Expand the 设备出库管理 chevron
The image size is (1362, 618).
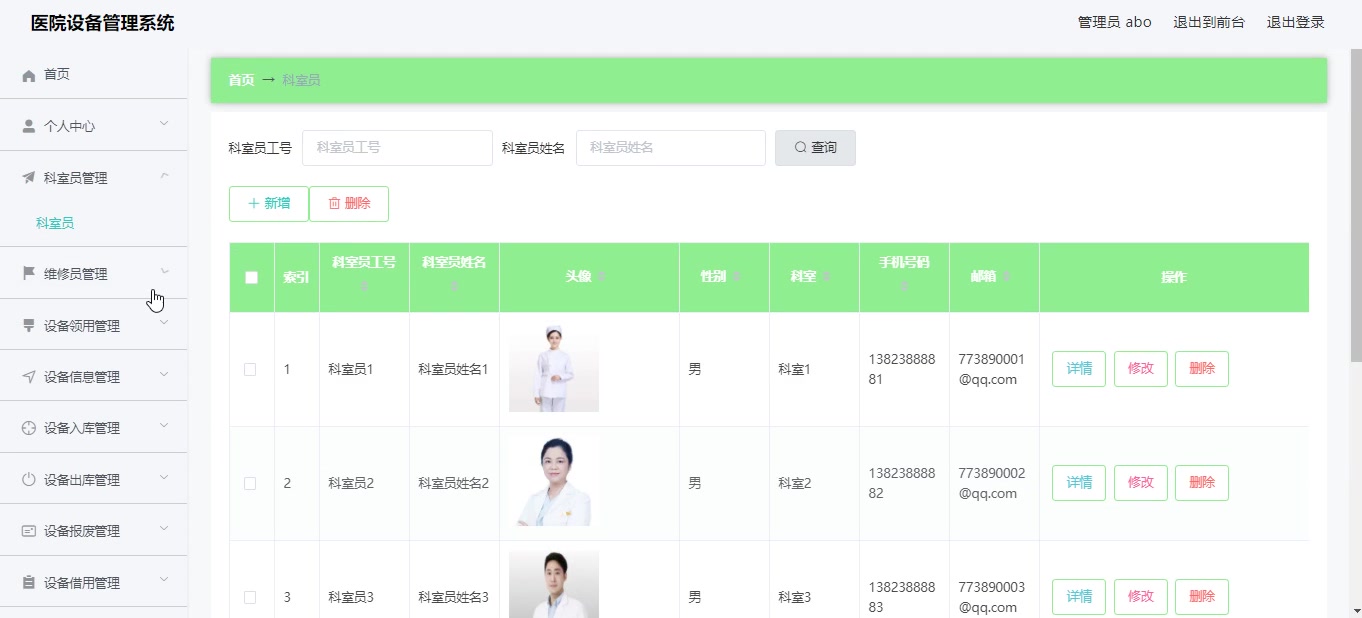coord(164,478)
